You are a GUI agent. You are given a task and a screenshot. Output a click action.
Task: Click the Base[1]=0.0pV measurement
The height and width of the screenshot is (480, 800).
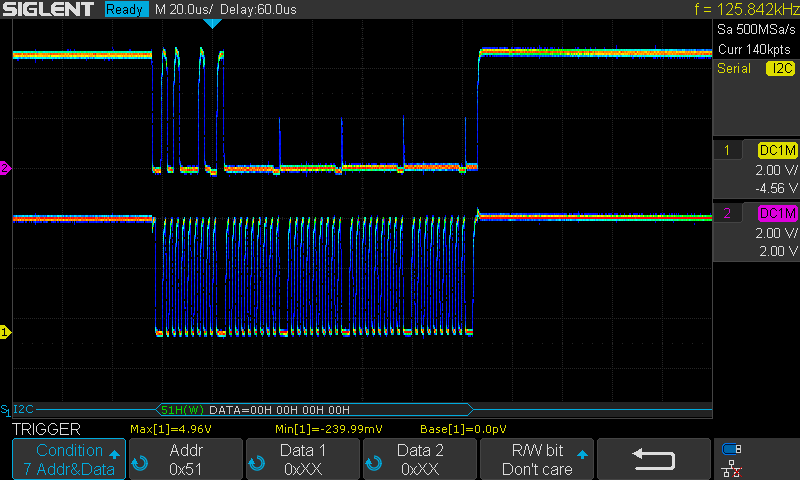pos(463,429)
